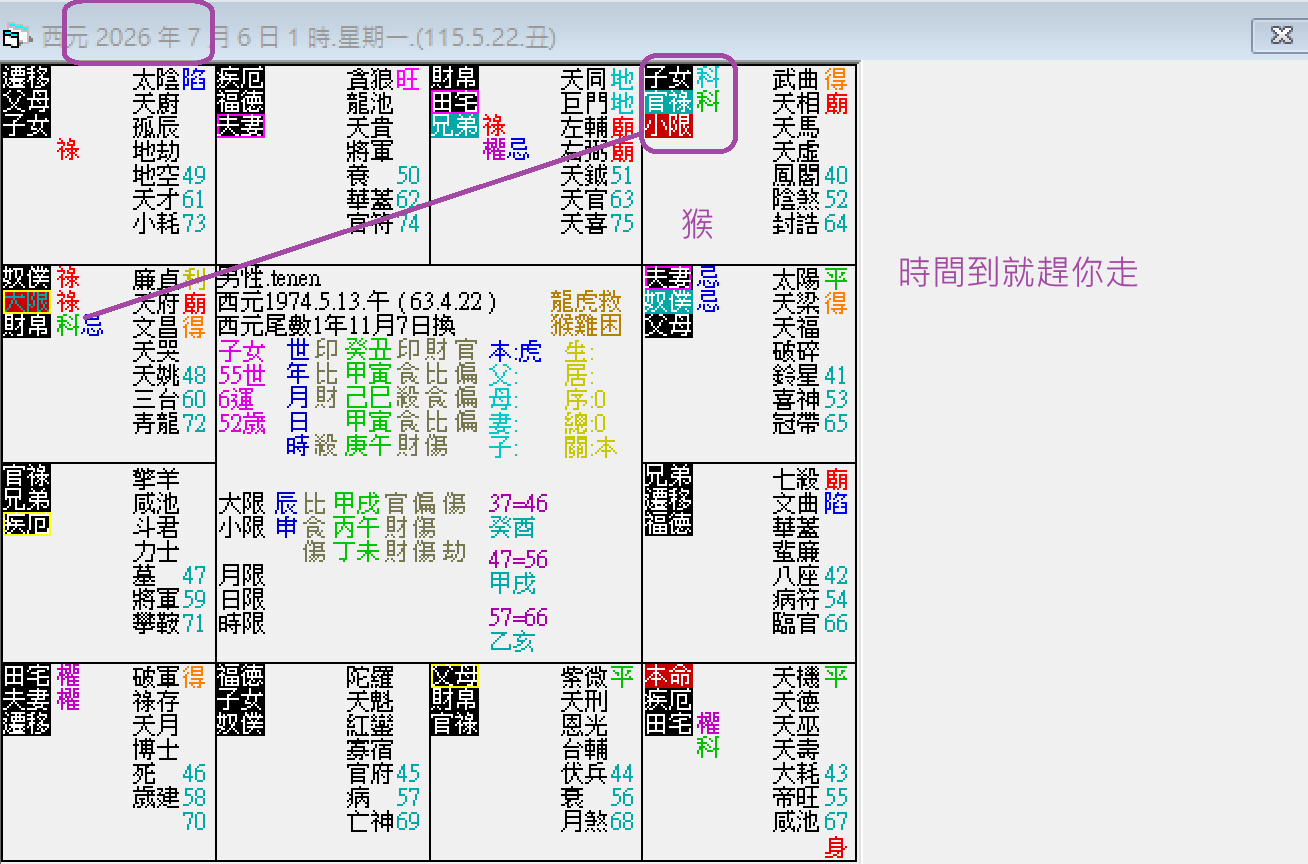Select the red 身 marker at the bottom-right corner
Screen dimensions: 1308x864
tap(838, 846)
